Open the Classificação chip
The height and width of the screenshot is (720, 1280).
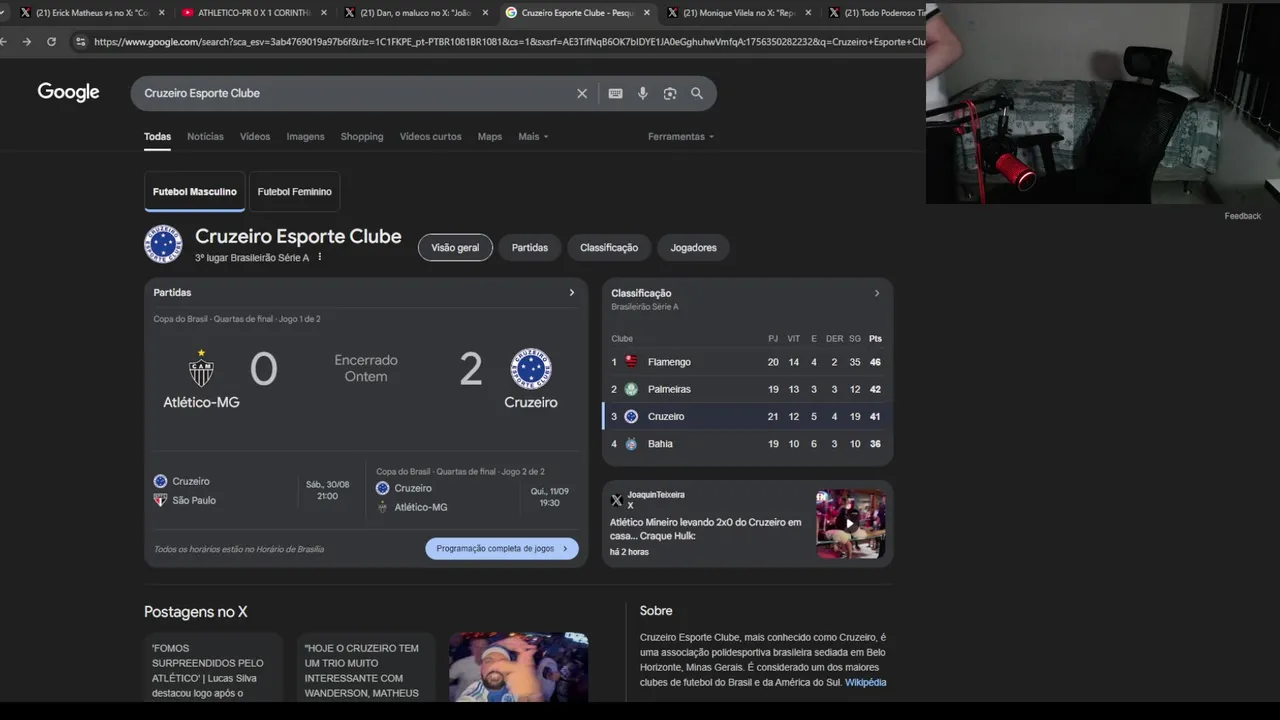[x=609, y=247]
